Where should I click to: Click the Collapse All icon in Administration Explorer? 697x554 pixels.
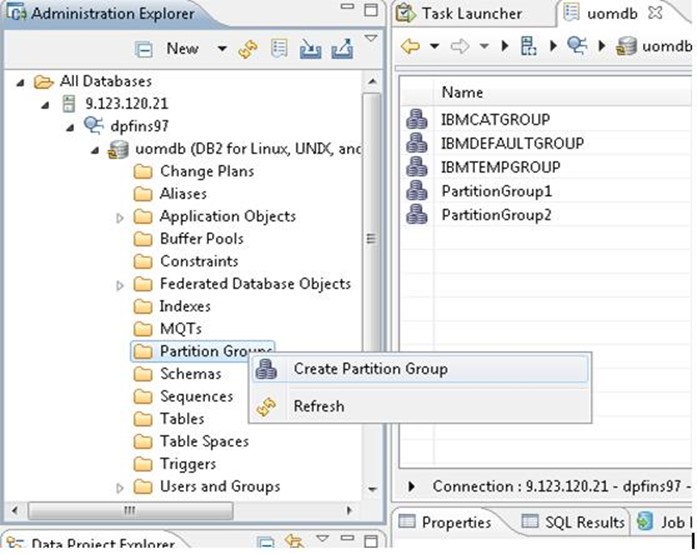point(144,48)
